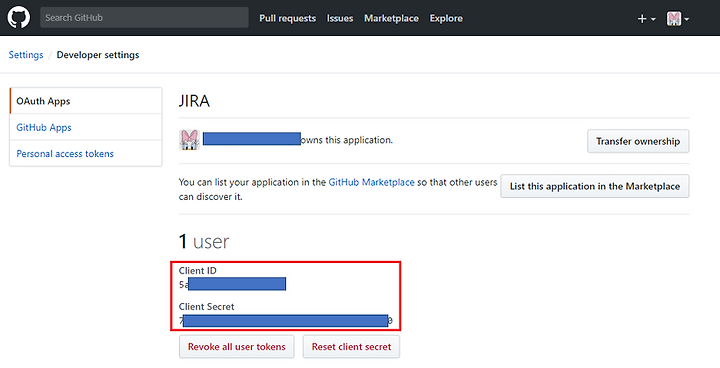Image resolution: width=720 pixels, height=368 pixels.
Task: Click the JIRA application heading
Action: tap(194, 101)
